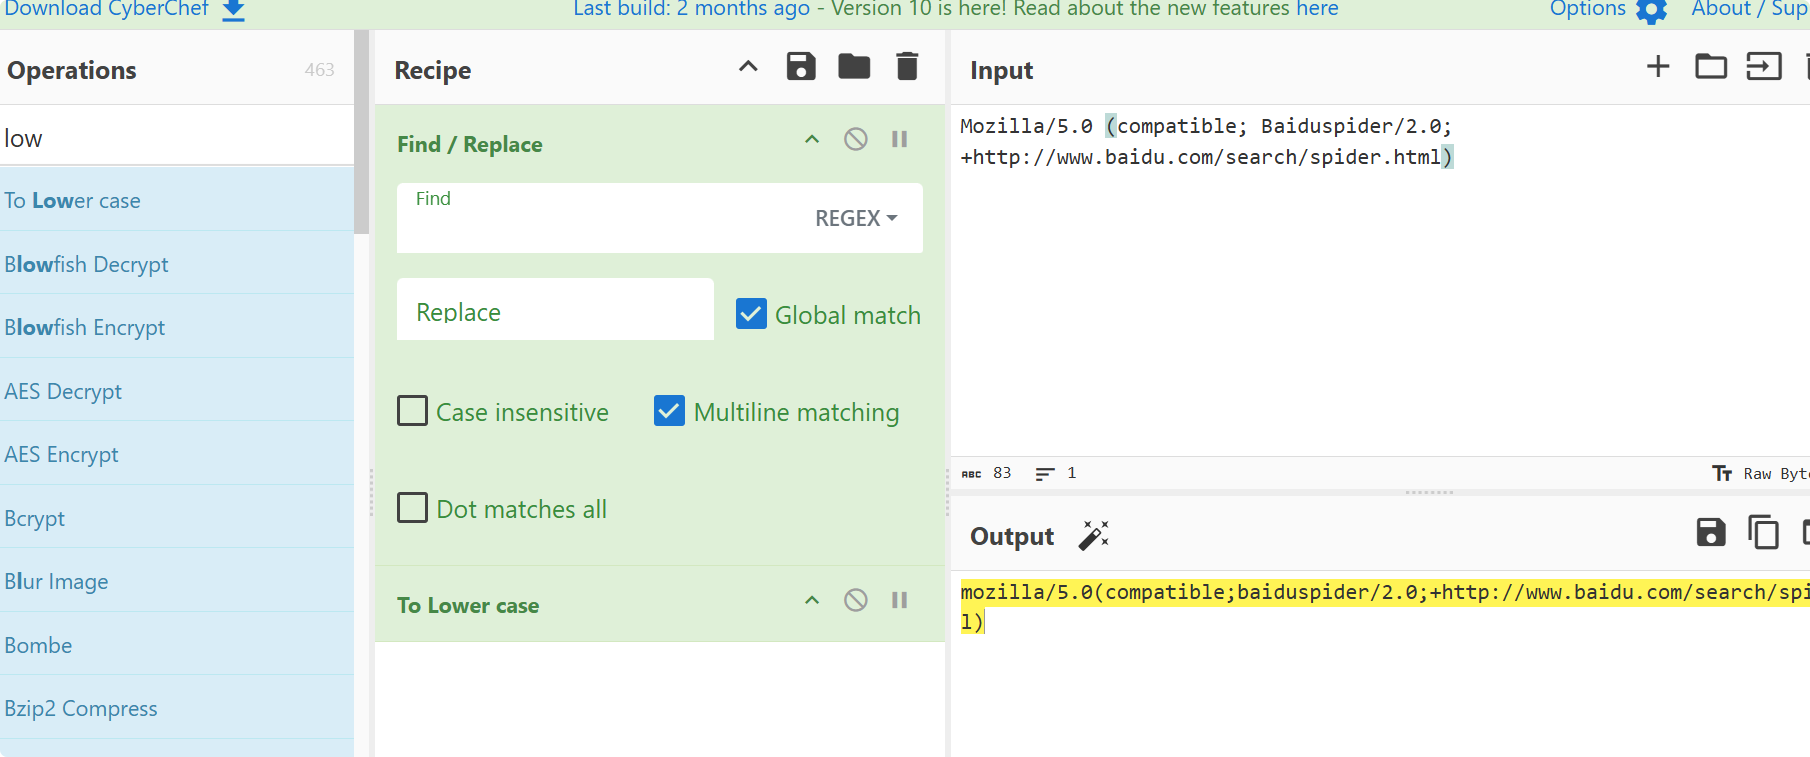Collapse the To Lower case operation
1810x757 pixels.
coord(812,600)
